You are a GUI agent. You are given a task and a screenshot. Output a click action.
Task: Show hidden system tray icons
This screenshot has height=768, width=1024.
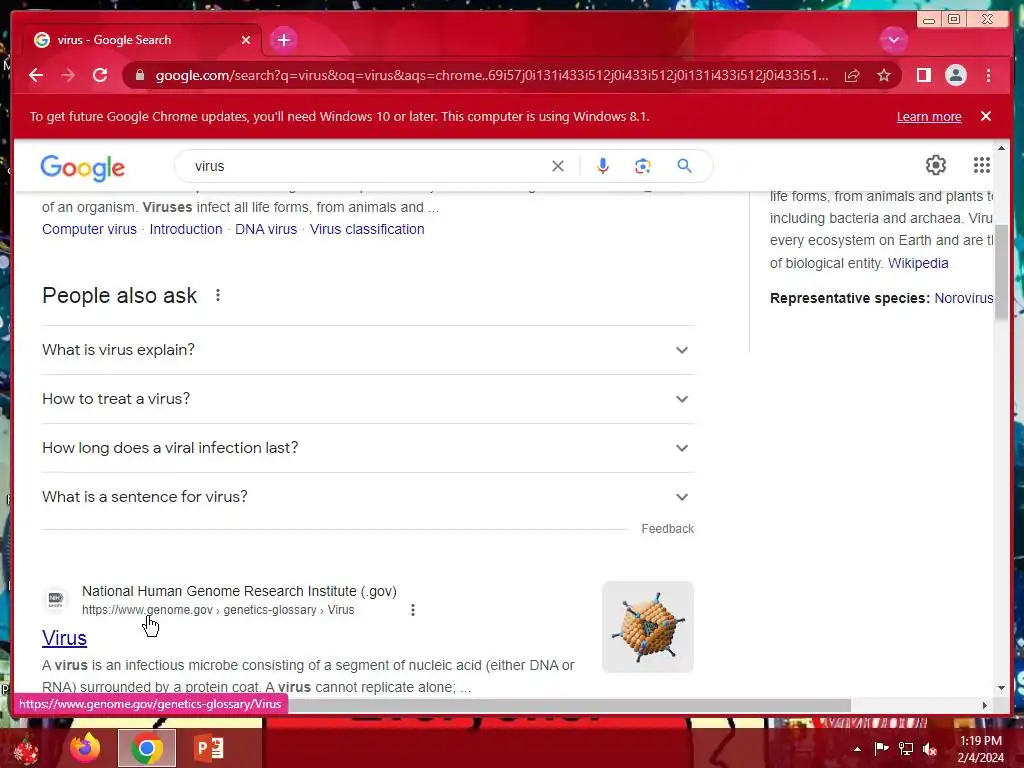click(857, 749)
